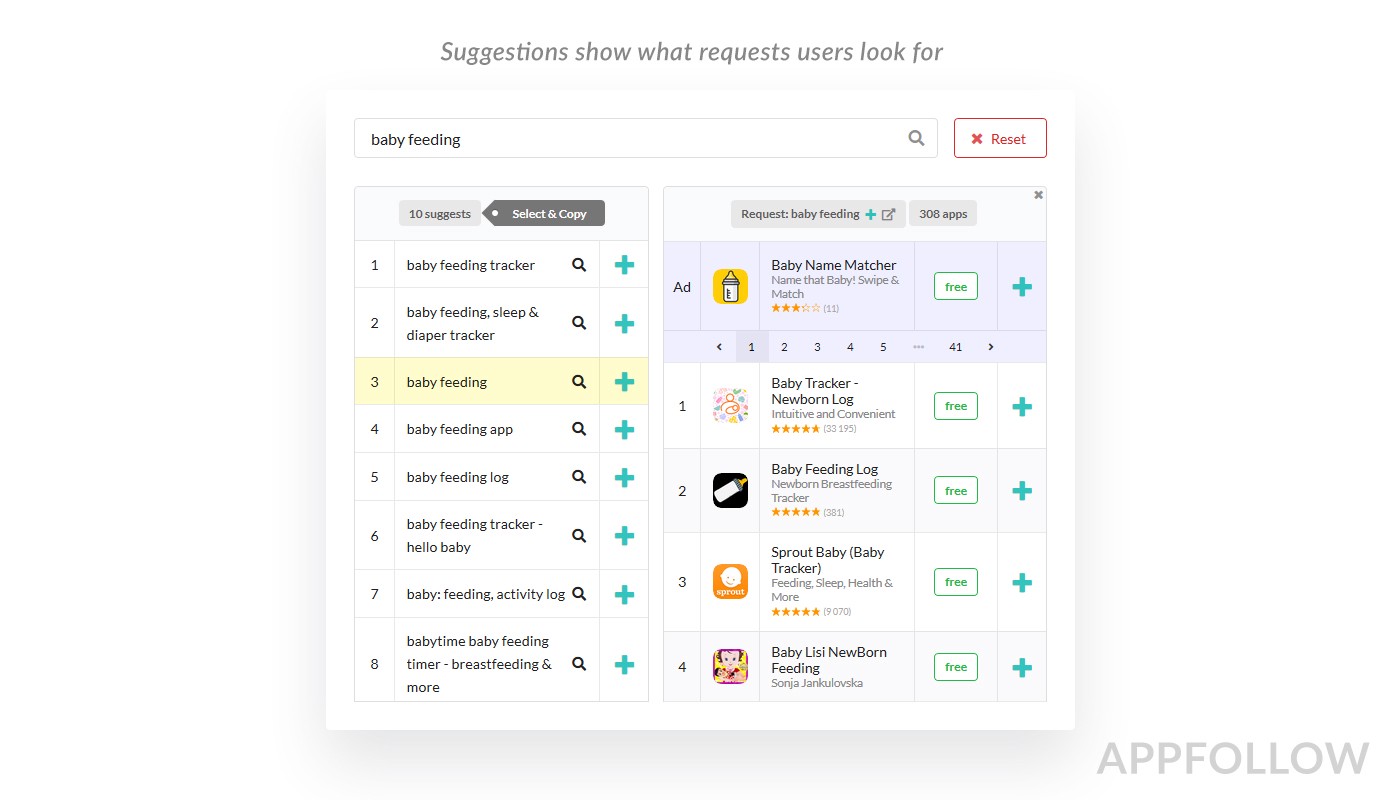Add 'baby feeding tracker' suggestion with plus icon

pyautogui.click(x=624, y=265)
